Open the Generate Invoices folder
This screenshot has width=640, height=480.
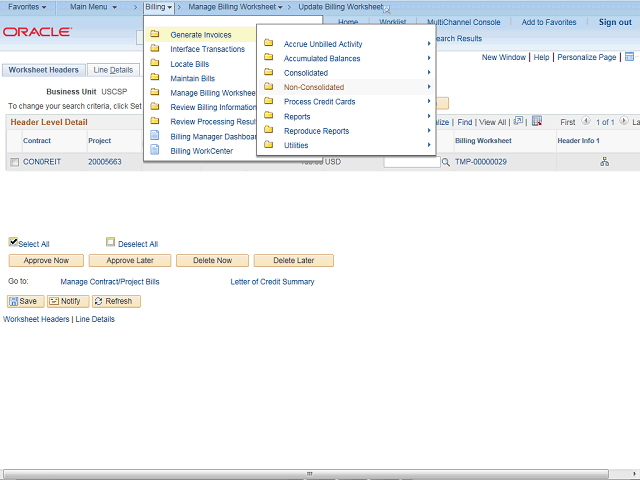200,35
